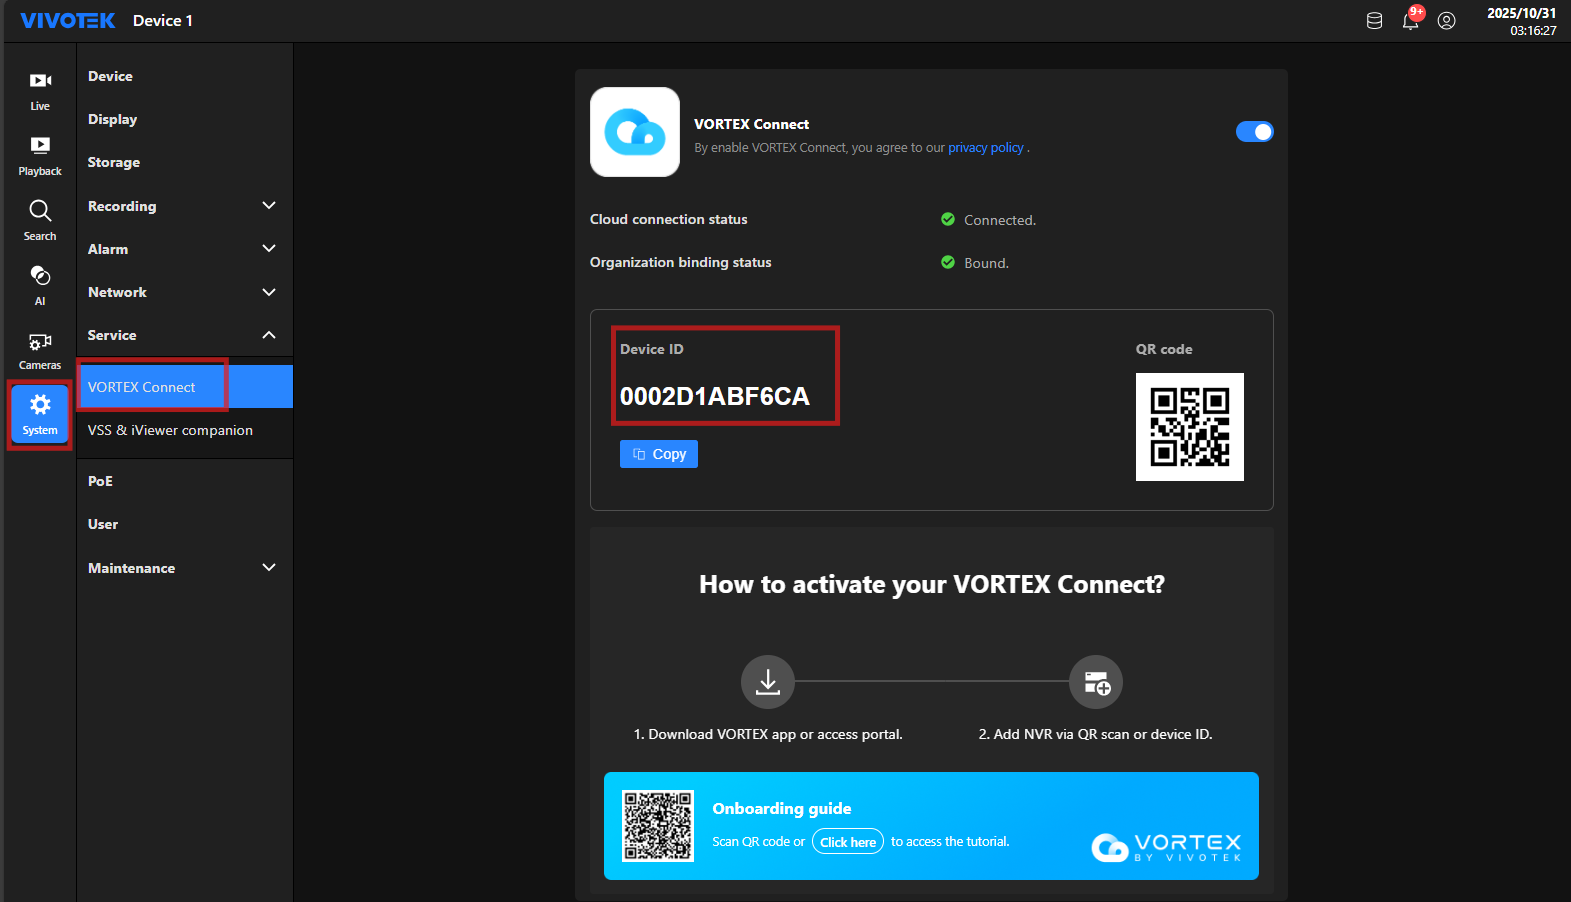Click the Alarm menu label

[108, 249]
